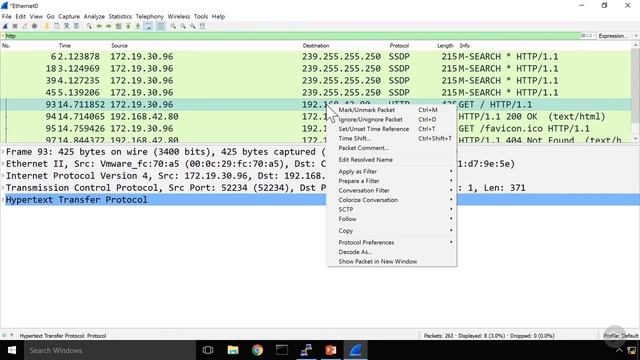The image size is (640, 360).
Task: Select packet 94 HTTP/1.1 200 OK row
Action: coord(316,116)
